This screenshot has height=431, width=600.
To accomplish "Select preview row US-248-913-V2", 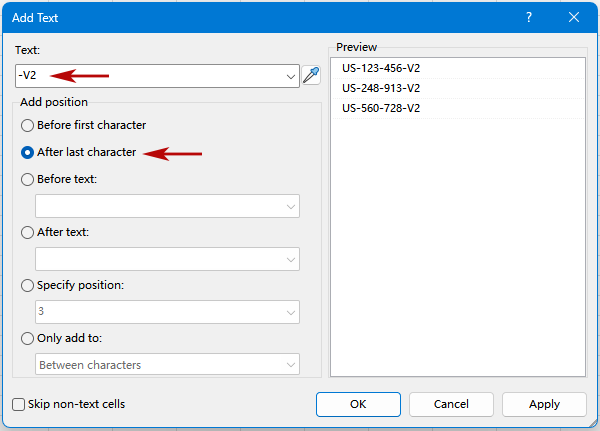I will [458, 88].
